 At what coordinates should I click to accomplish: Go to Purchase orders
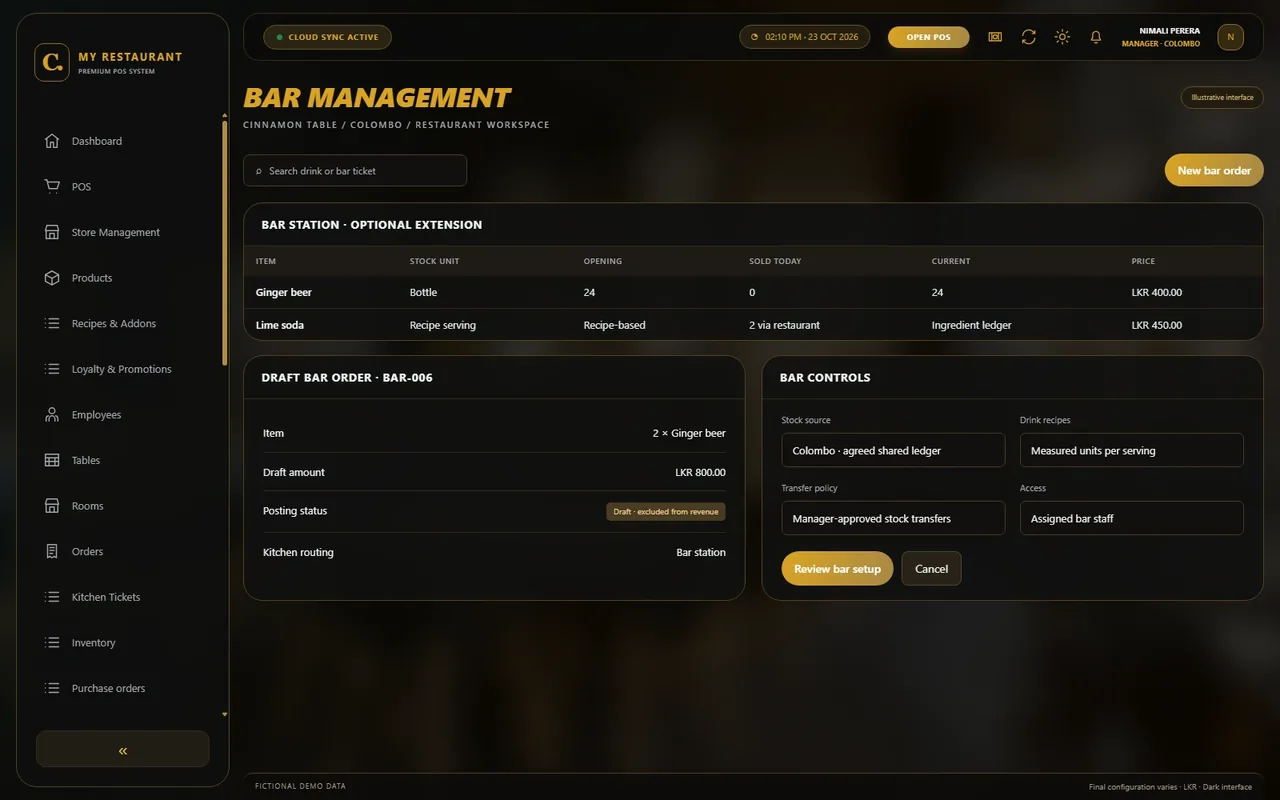pyautogui.click(x=108, y=688)
